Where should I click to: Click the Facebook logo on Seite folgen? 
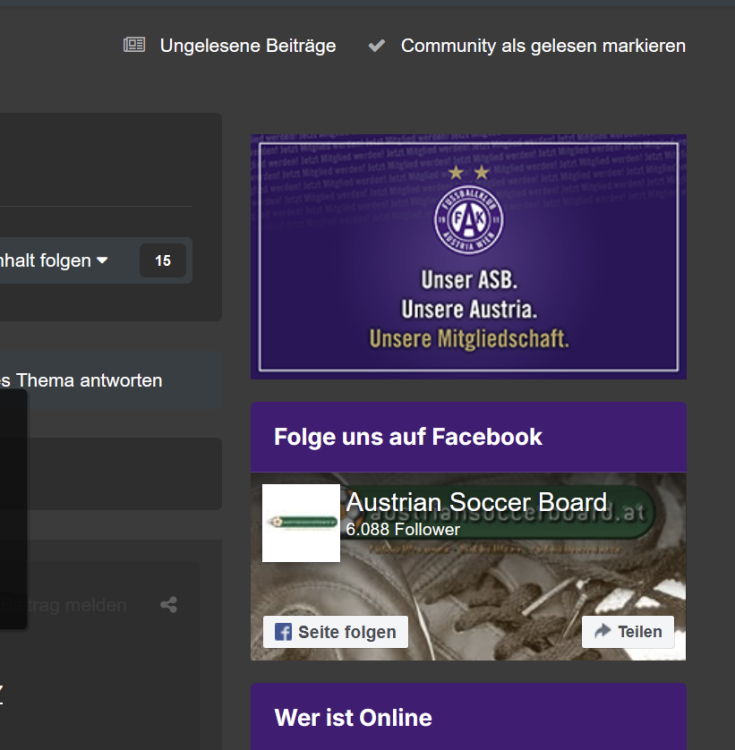pyautogui.click(x=283, y=632)
